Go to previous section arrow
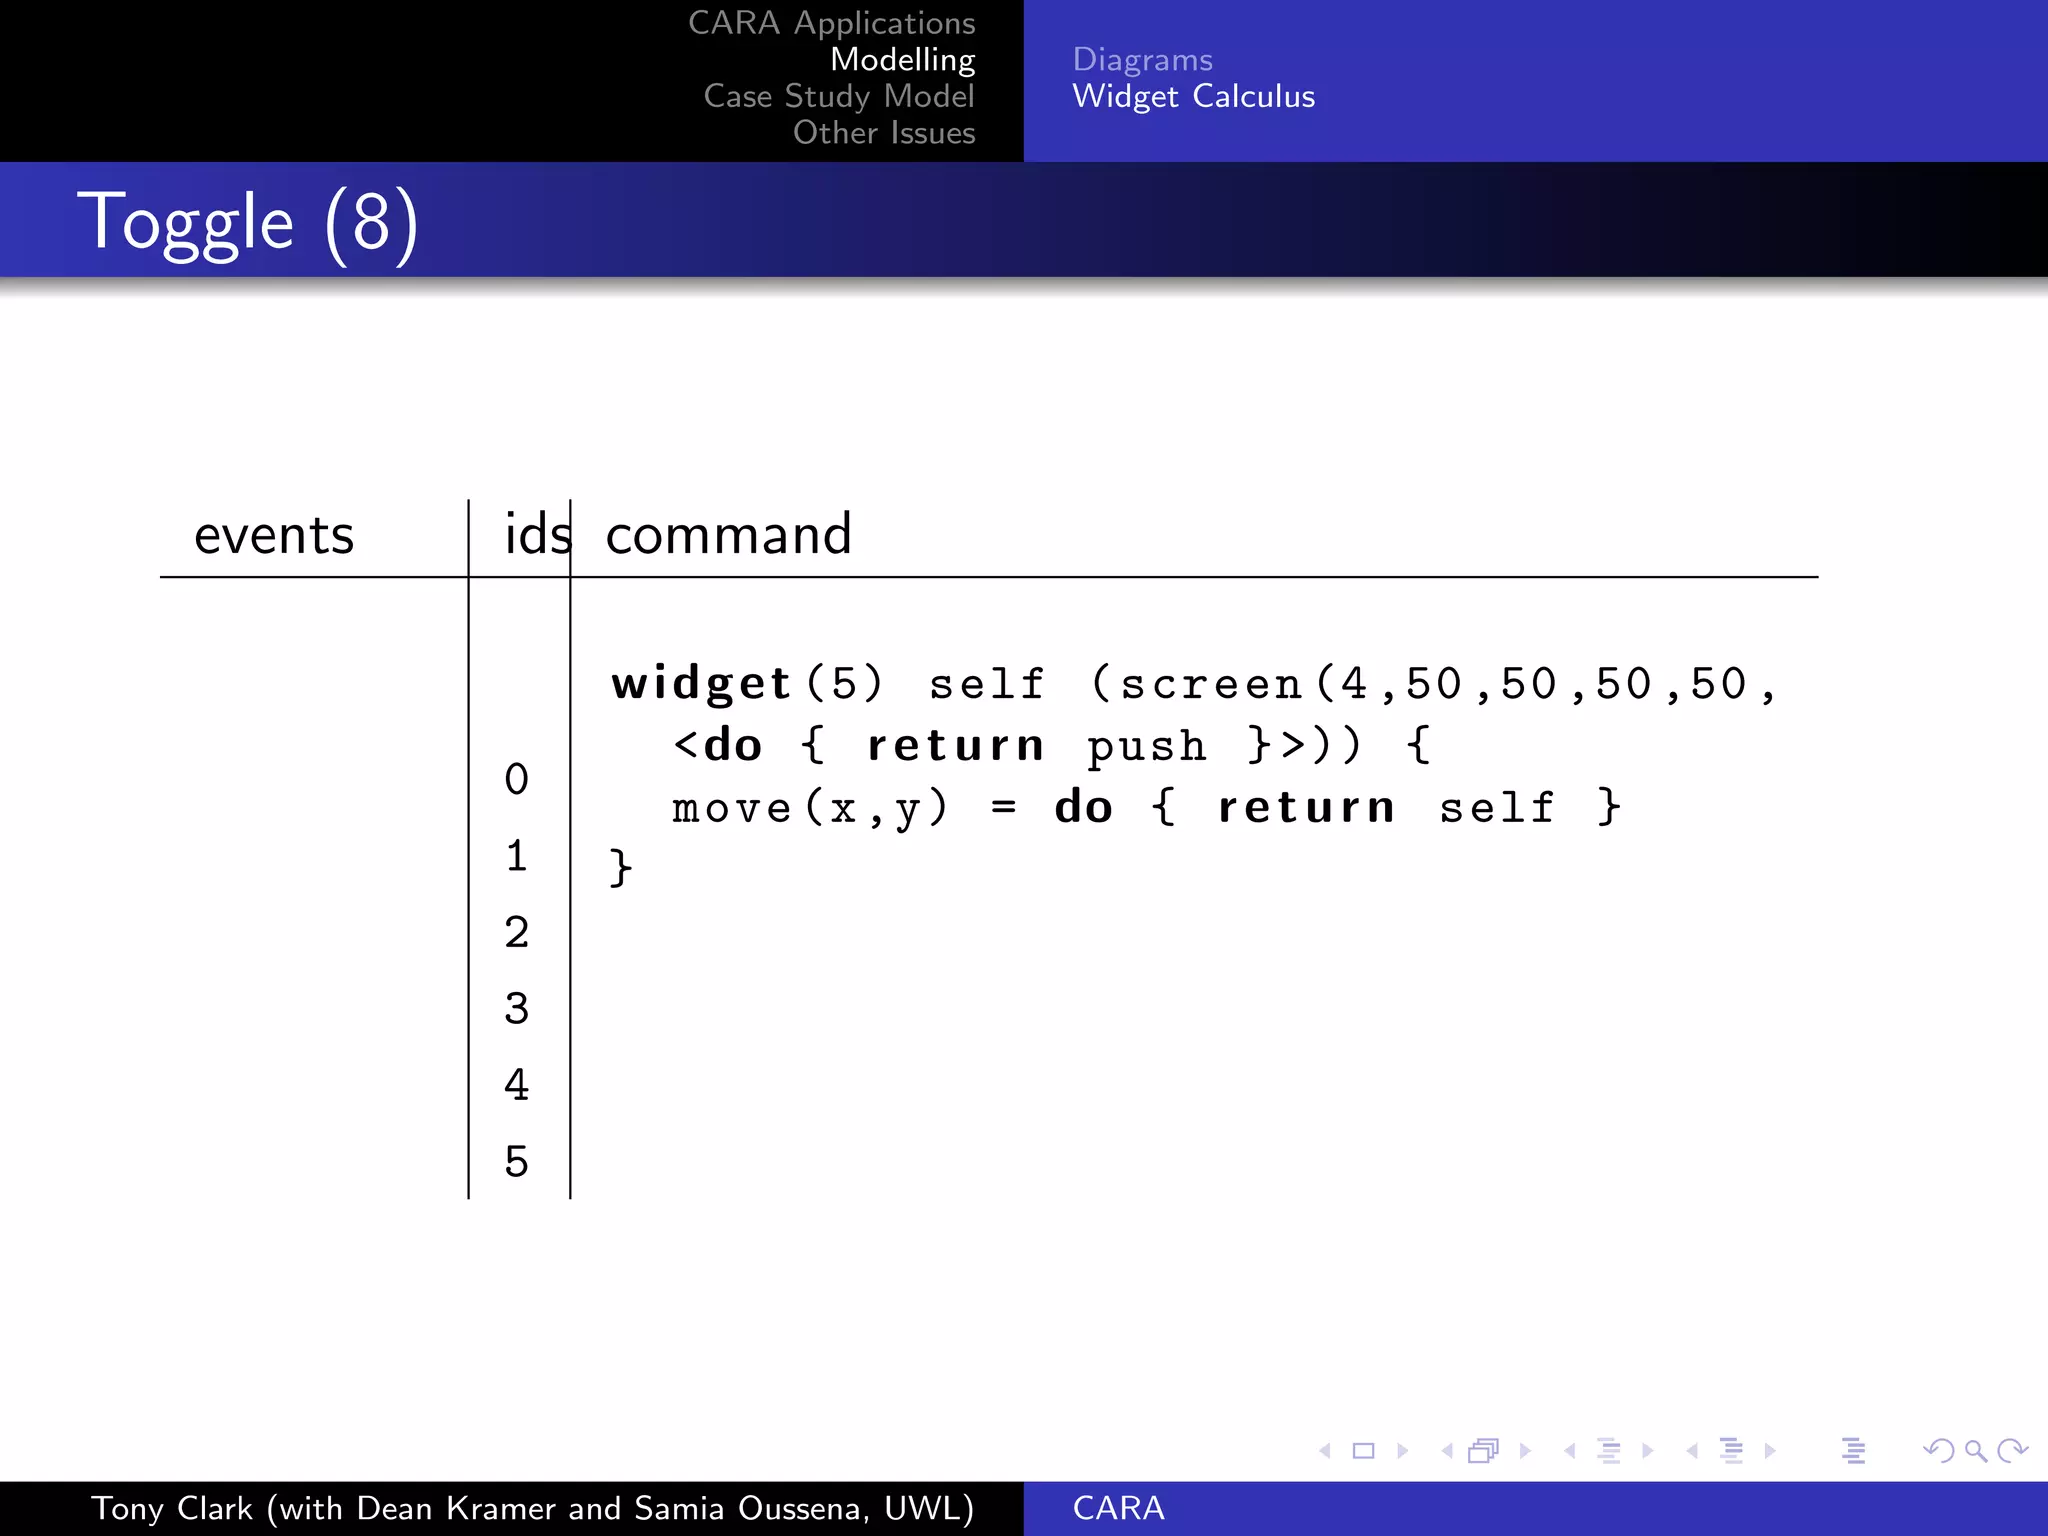 tap(1692, 1450)
